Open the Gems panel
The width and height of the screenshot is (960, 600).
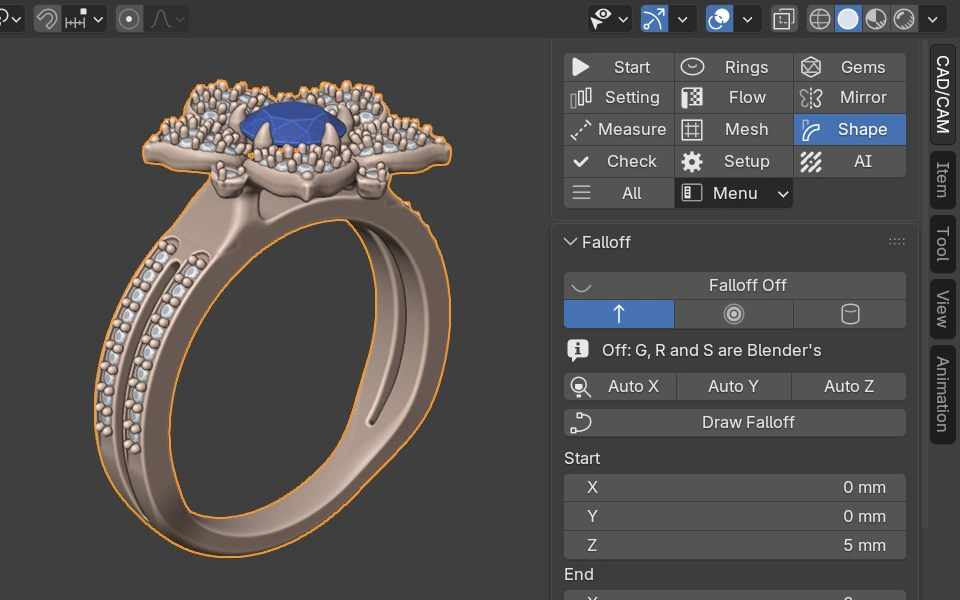click(850, 67)
